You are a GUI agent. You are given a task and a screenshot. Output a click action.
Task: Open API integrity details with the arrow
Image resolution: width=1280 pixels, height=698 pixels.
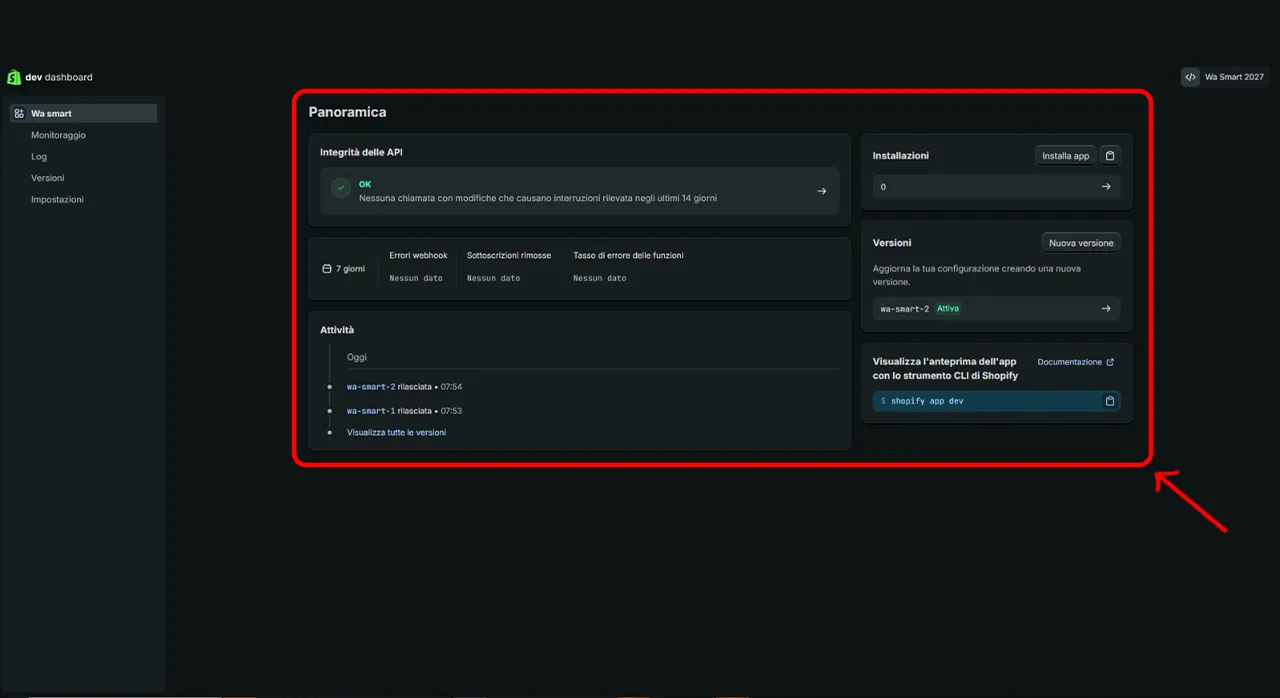click(x=821, y=191)
